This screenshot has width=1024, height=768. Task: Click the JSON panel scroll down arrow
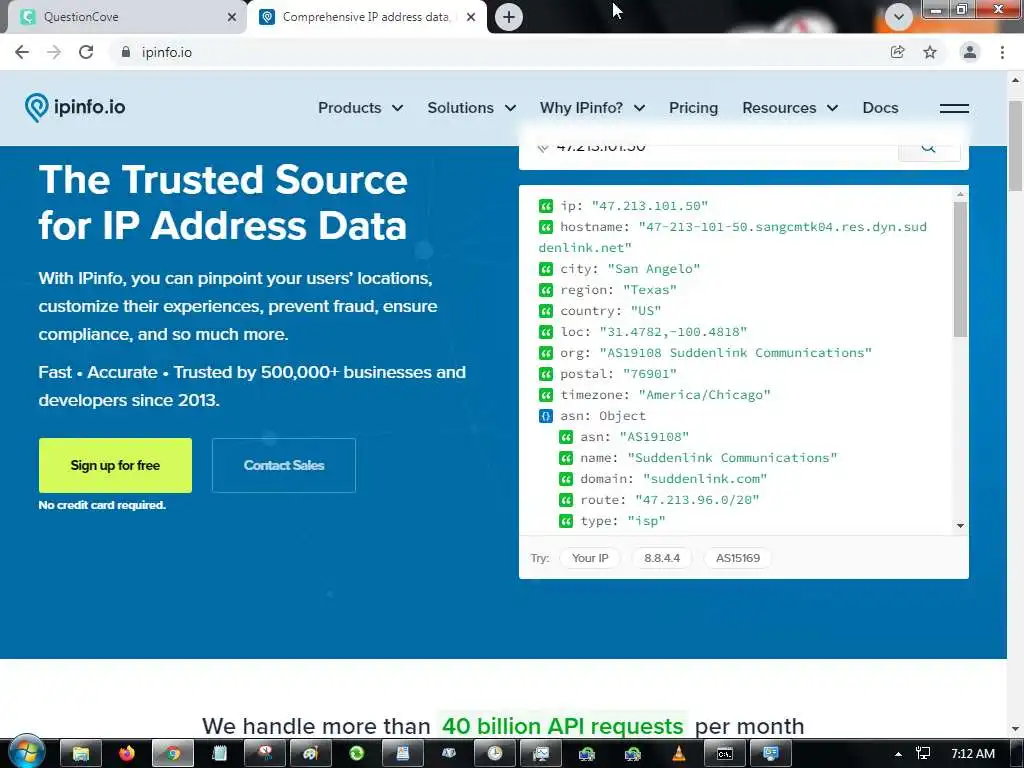[x=960, y=526]
